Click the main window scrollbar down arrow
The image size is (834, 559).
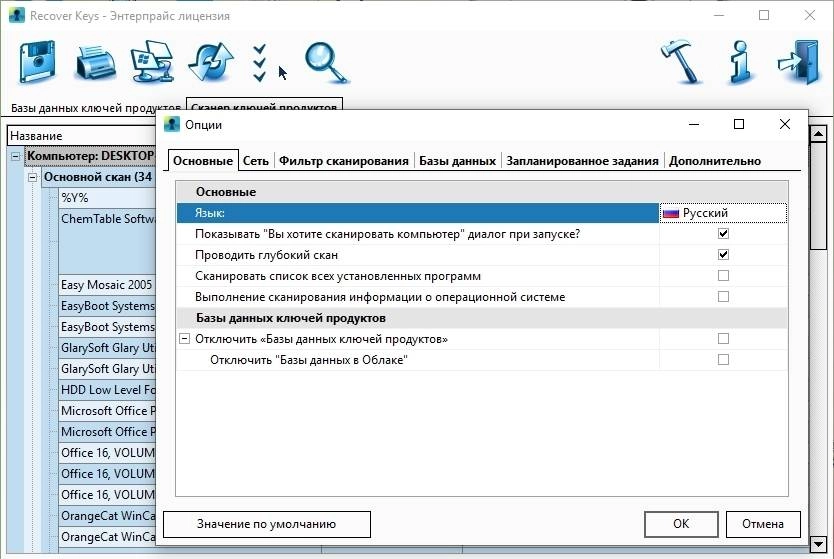click(x=818, y=544)
